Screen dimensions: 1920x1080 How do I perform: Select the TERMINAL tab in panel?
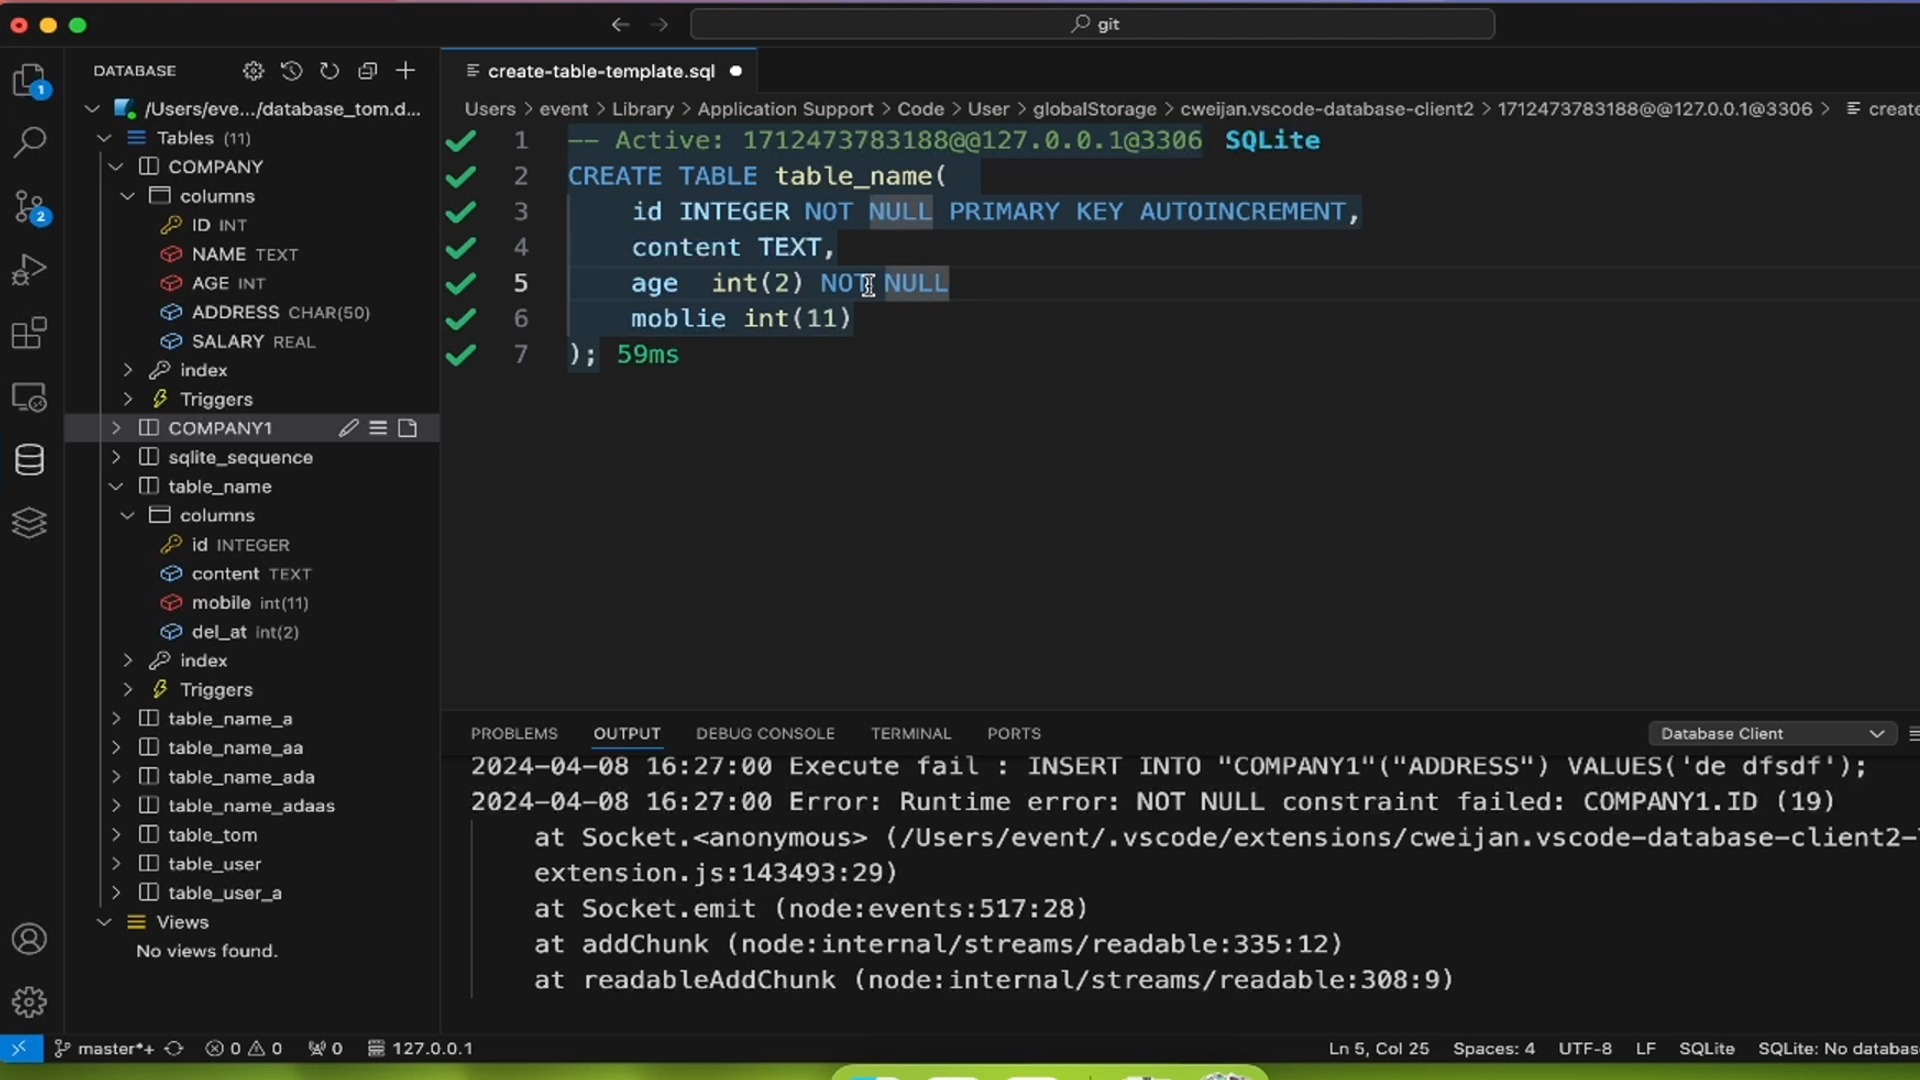click(x=913, y=733)
